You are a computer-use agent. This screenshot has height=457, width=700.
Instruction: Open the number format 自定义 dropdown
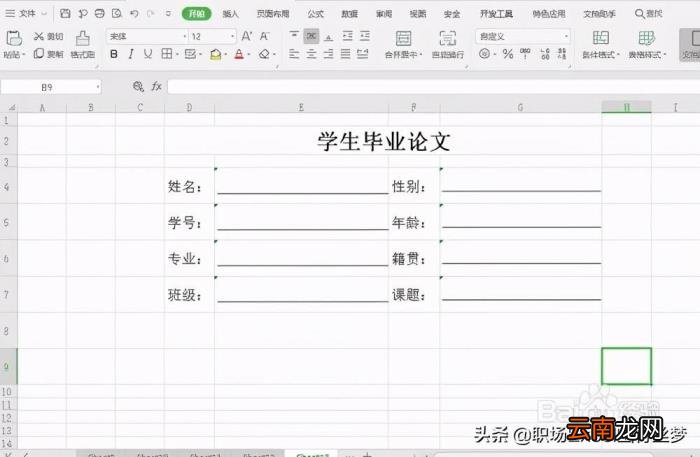(x=566, y=36)
